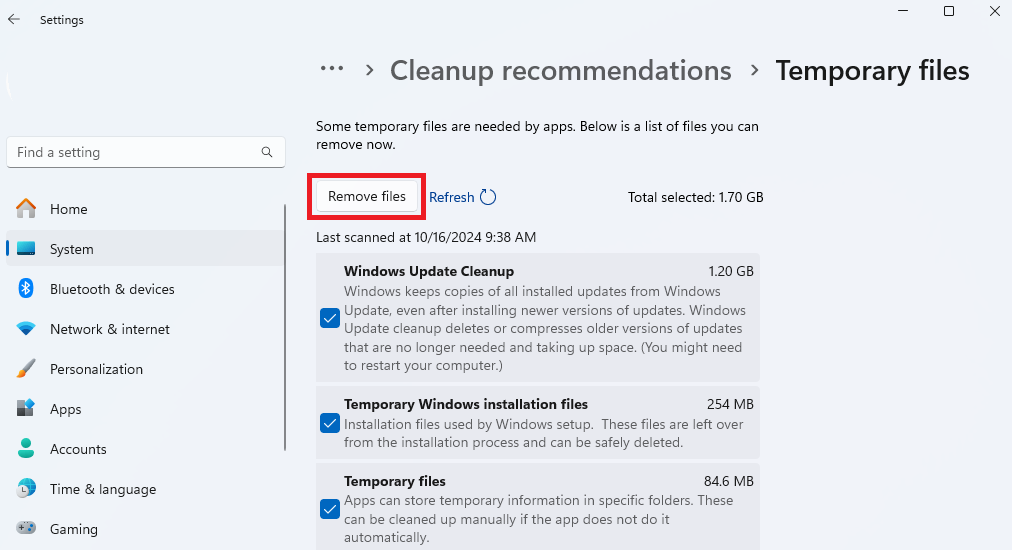1012x550 pixels.
Task: Uncheck Temporary Windows installation files checkbox
Action: point(330,423)
